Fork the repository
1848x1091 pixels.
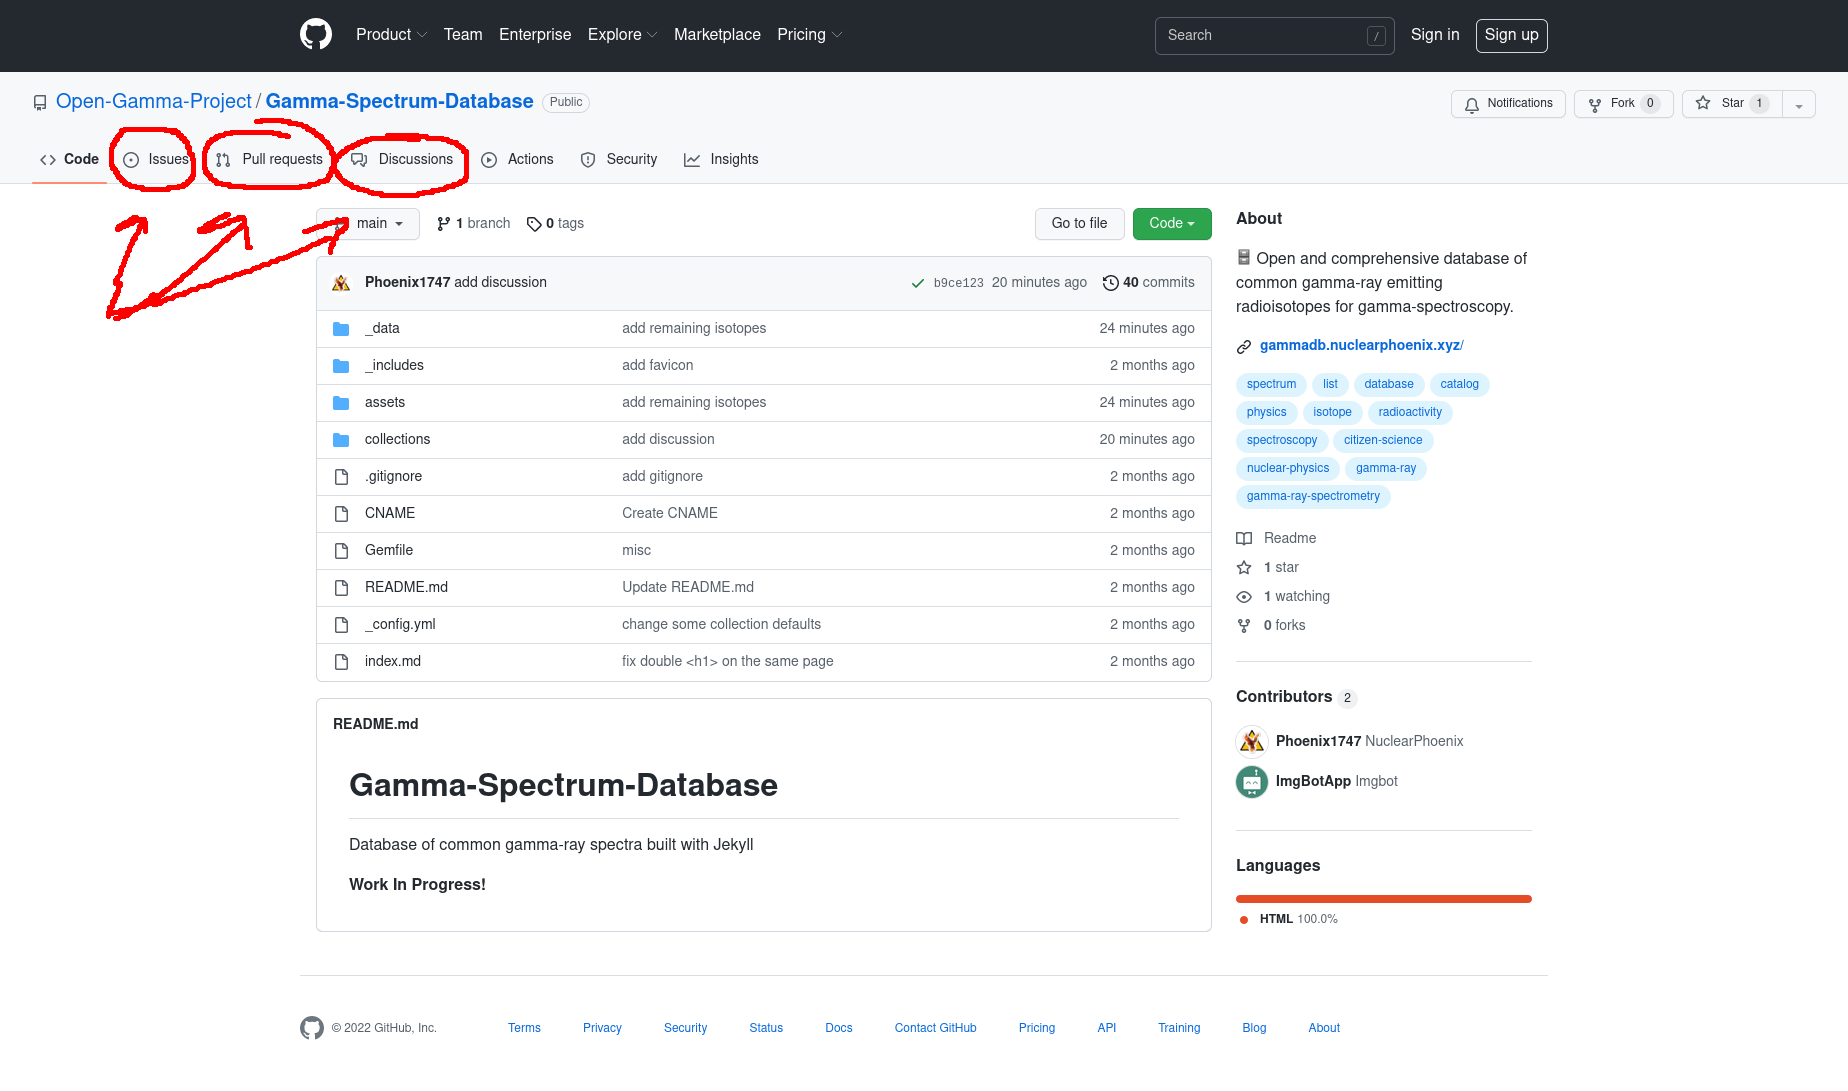[x=1624, y=104]
